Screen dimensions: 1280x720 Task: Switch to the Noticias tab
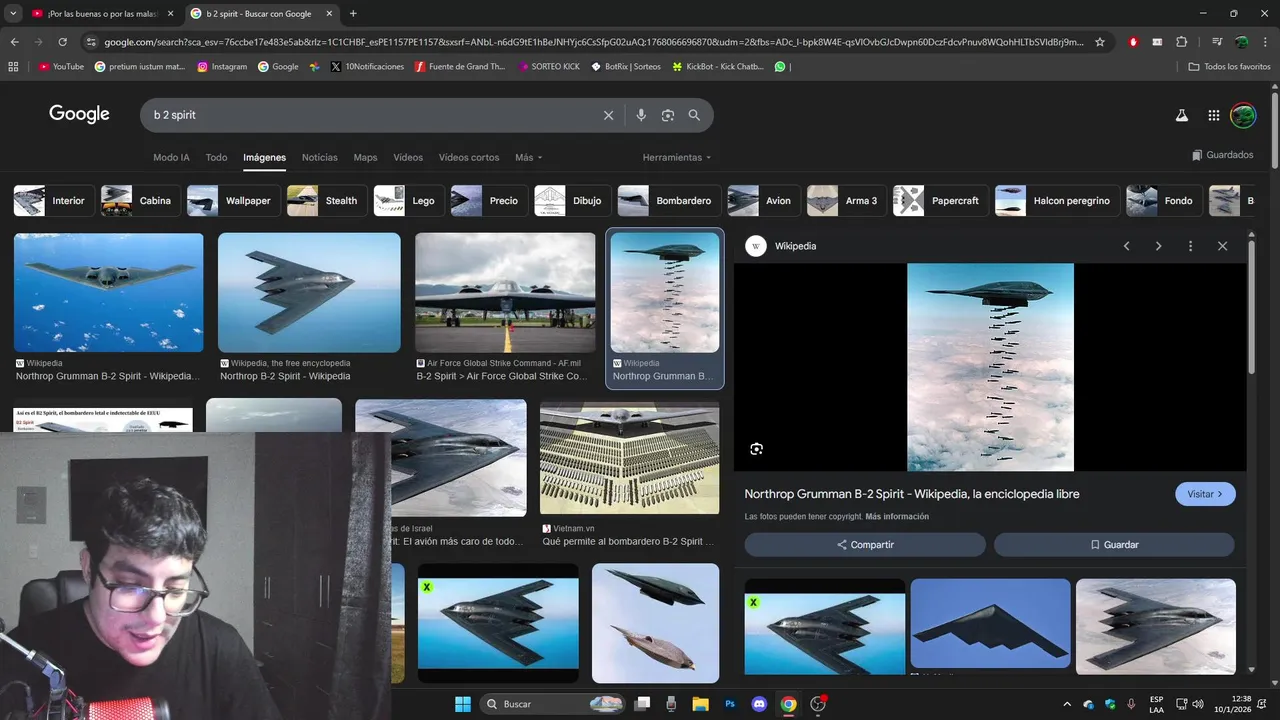320,158
